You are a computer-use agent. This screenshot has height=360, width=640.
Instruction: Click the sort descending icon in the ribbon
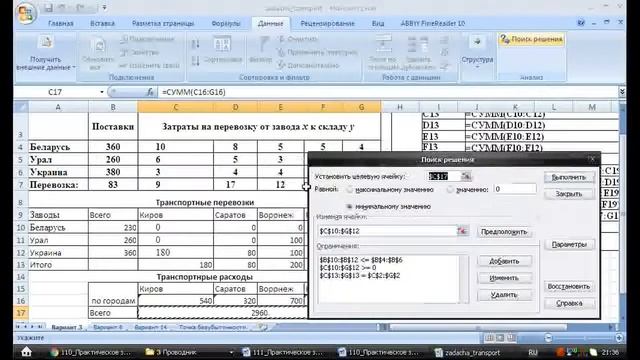196,61
